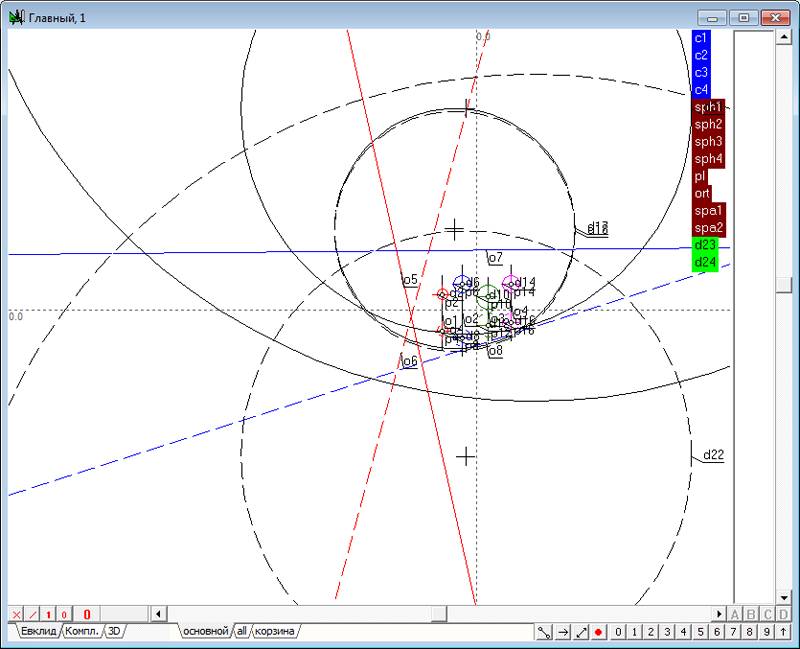Select the spa1 object label

[x=709, y=211]
